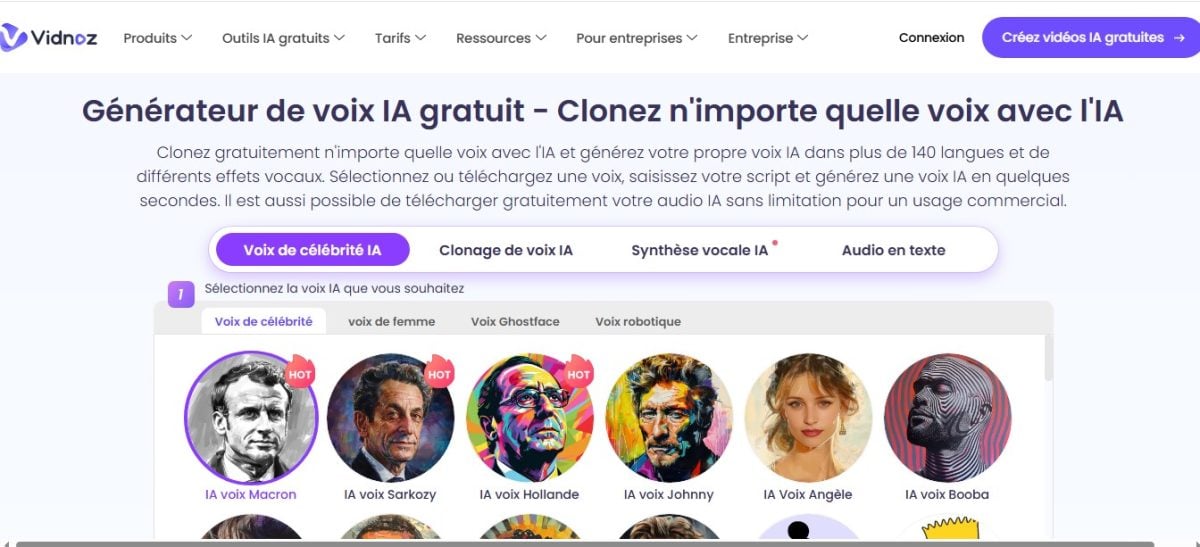Select the IA voix Macron avatar

[x=251, y=417]
